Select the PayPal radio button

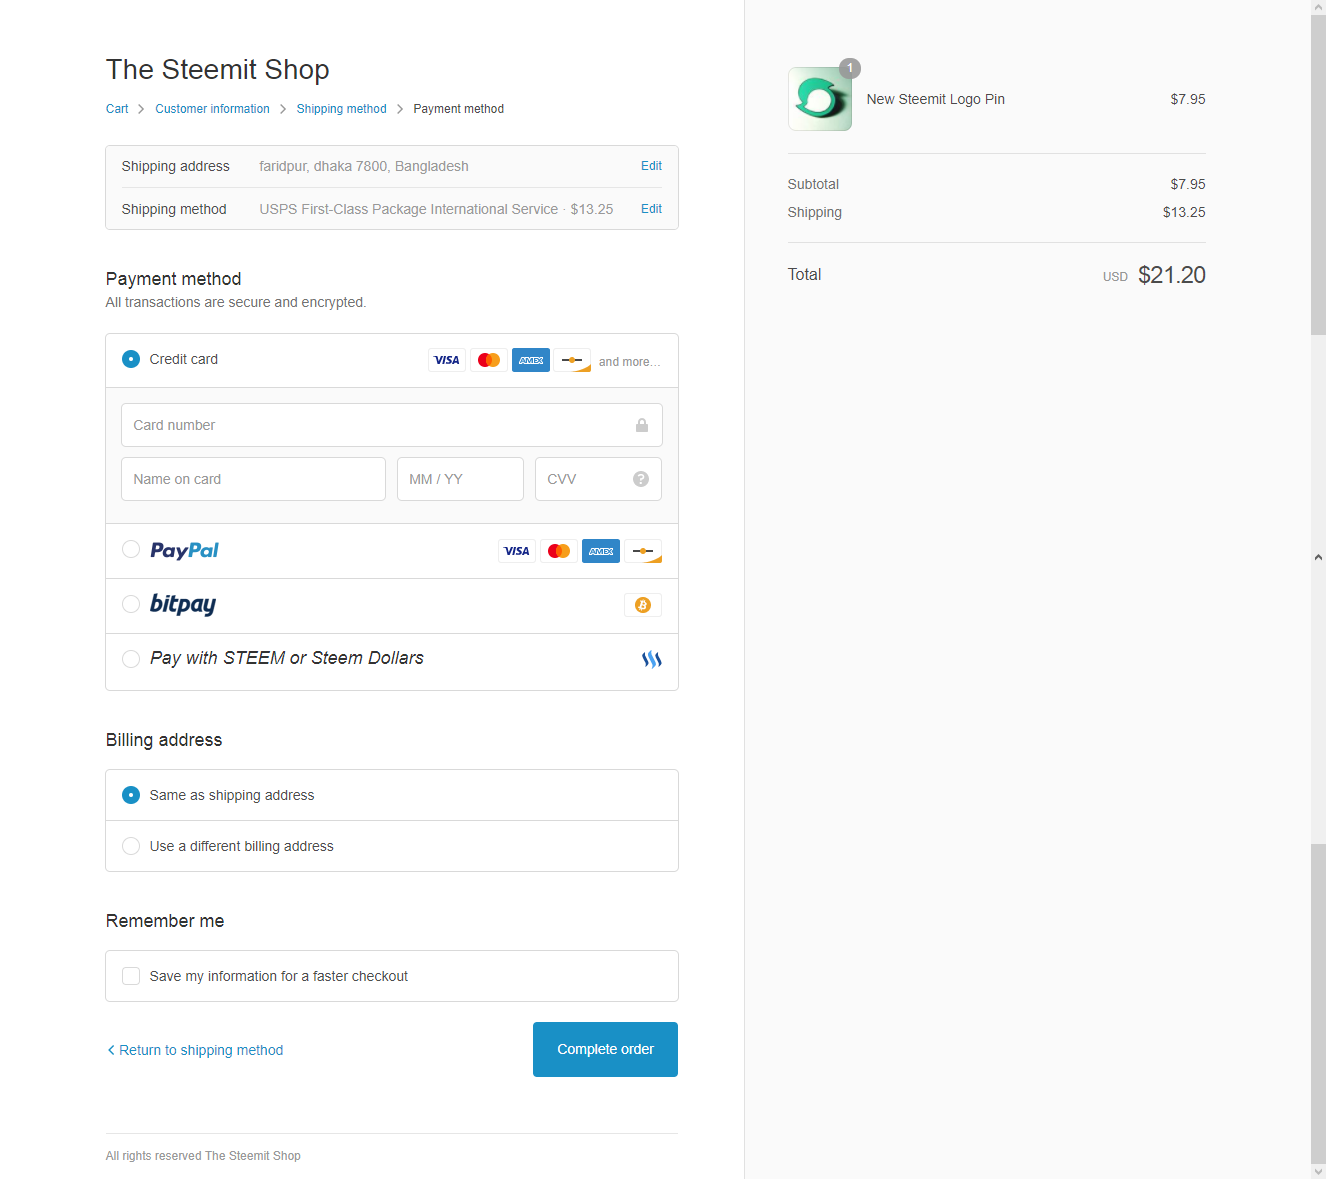coord(131,549)
